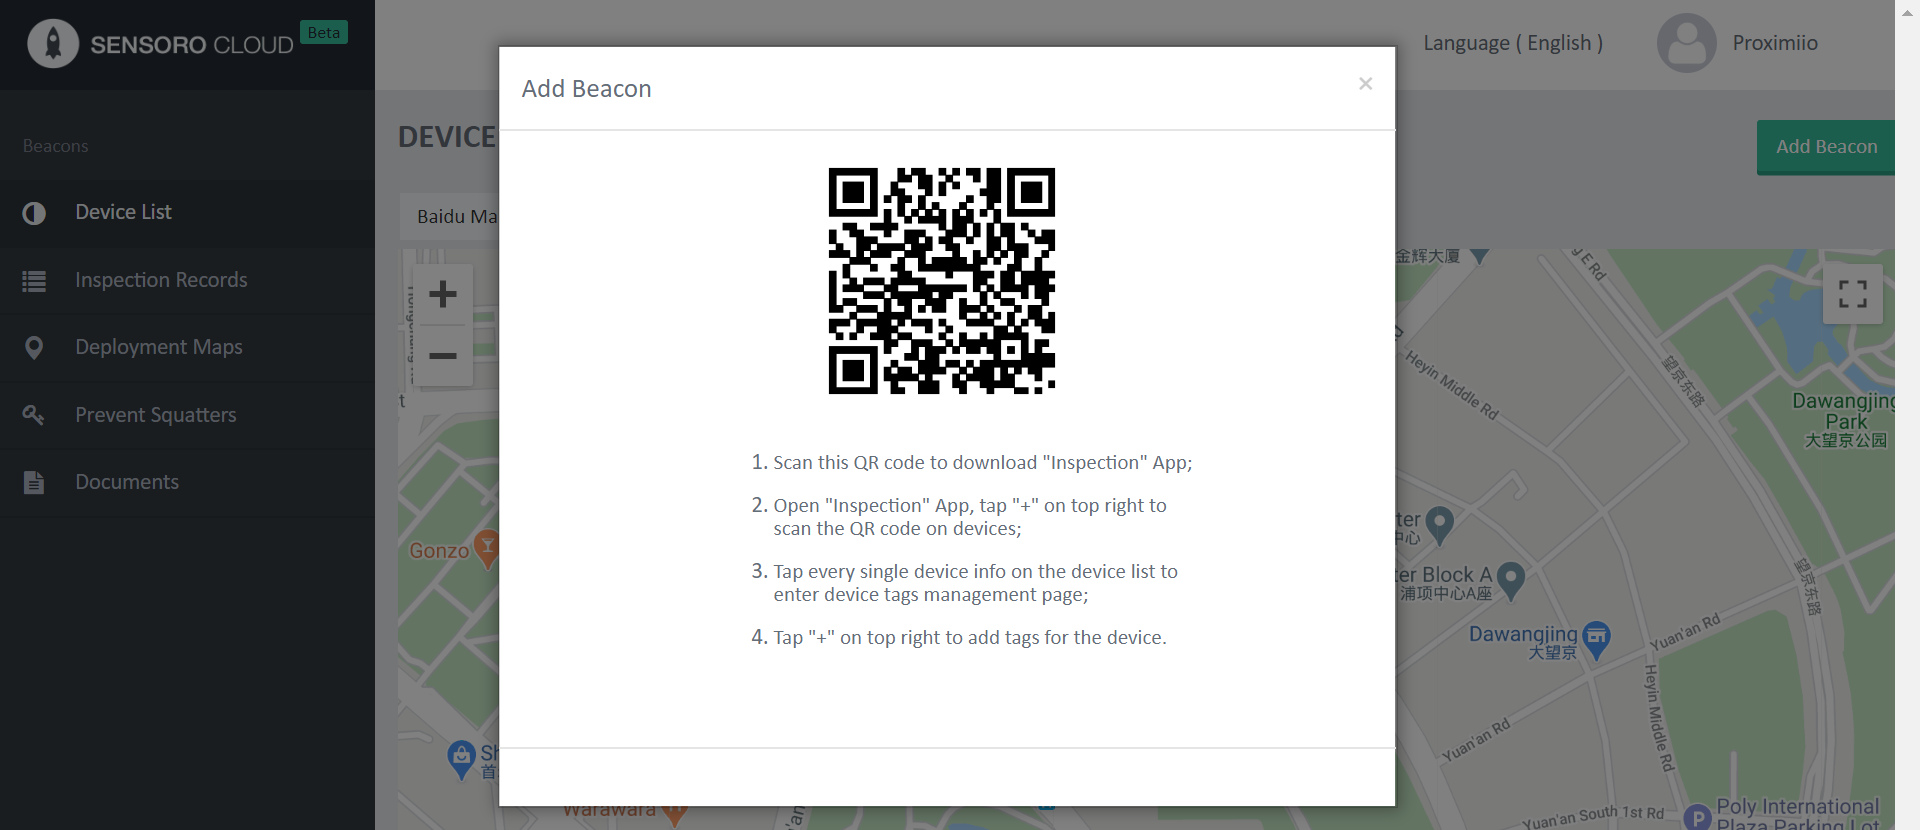This screenshot has height=830, width=1920.
Task: Open Inspection Records page
Action: (187, 281)
